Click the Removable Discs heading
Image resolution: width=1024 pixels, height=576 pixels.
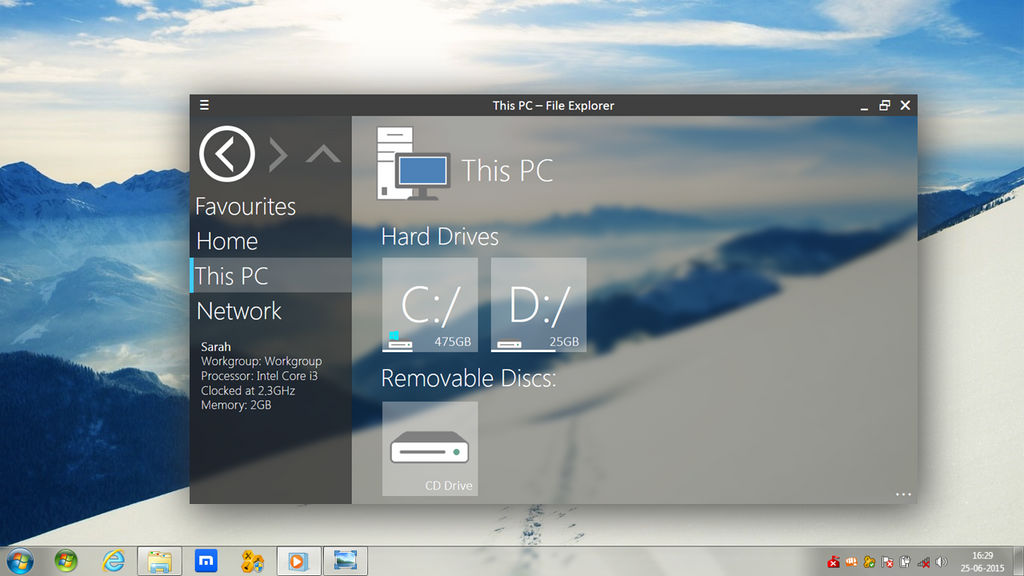[x=468, y=378]
